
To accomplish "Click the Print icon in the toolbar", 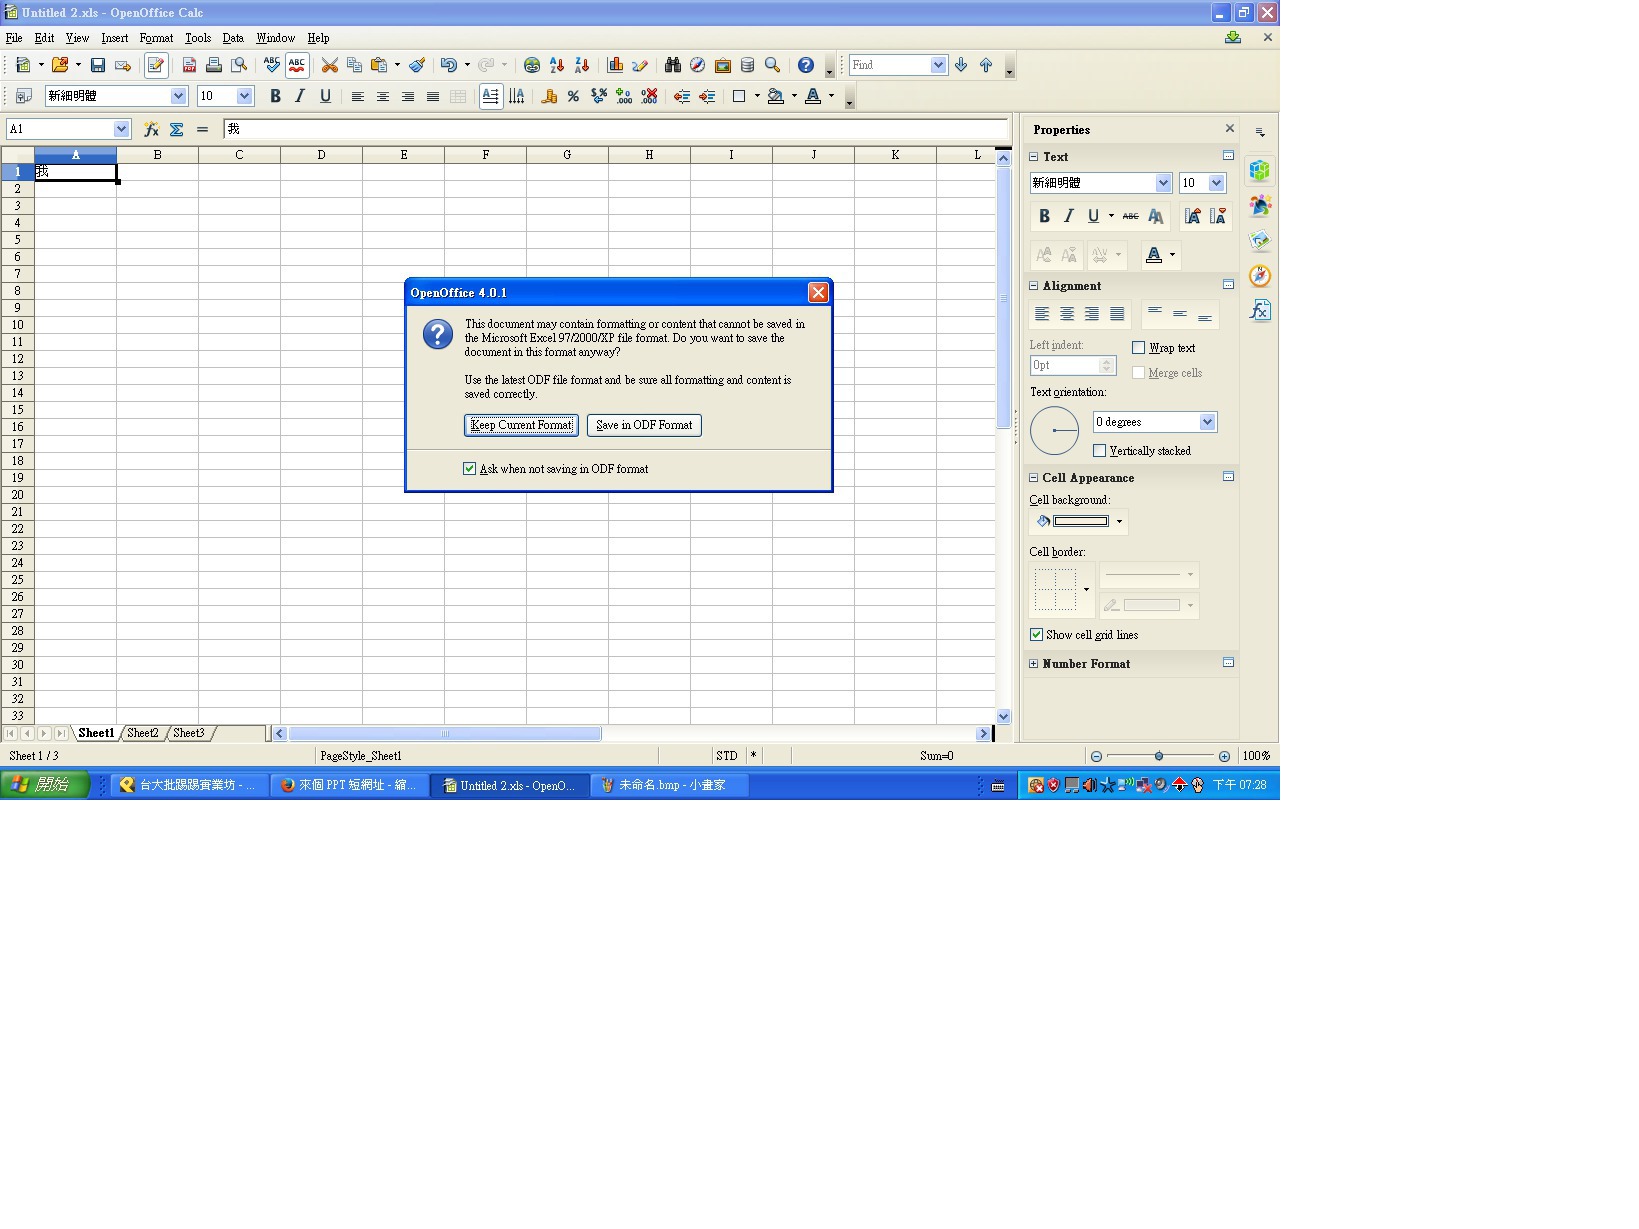I will click(x=213, y=65).
